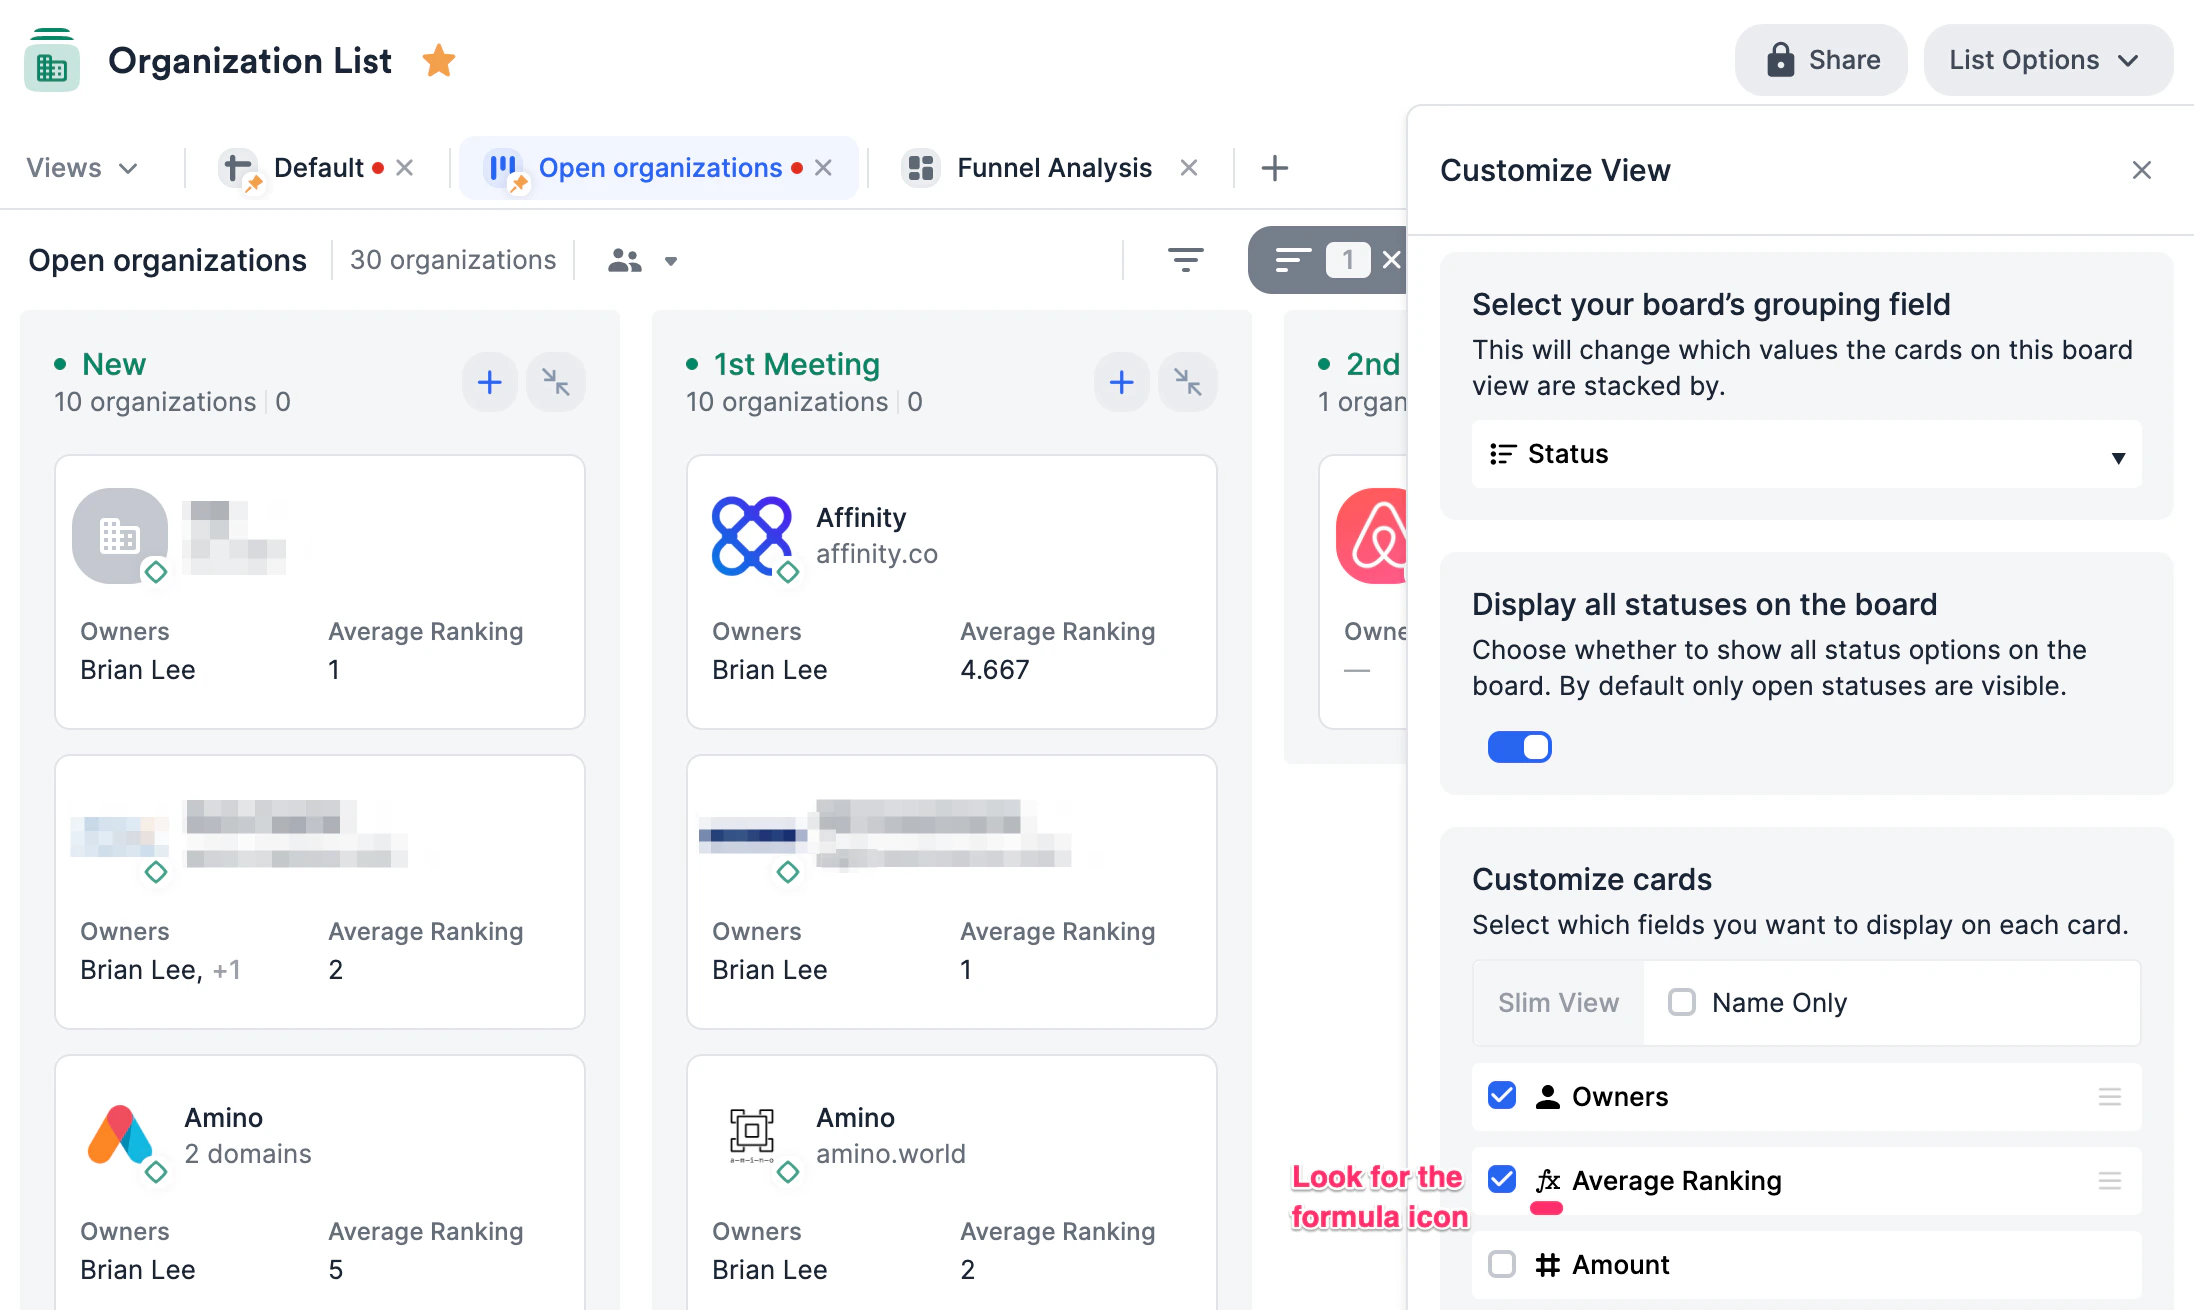
Task: Uncheck the Owners field checkbox
Action: pyautogui.click(x=1502, y=1096)
